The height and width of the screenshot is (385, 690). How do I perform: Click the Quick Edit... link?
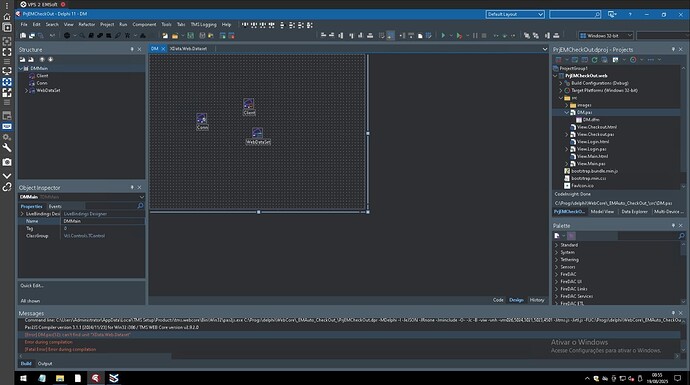pos(32,286)
